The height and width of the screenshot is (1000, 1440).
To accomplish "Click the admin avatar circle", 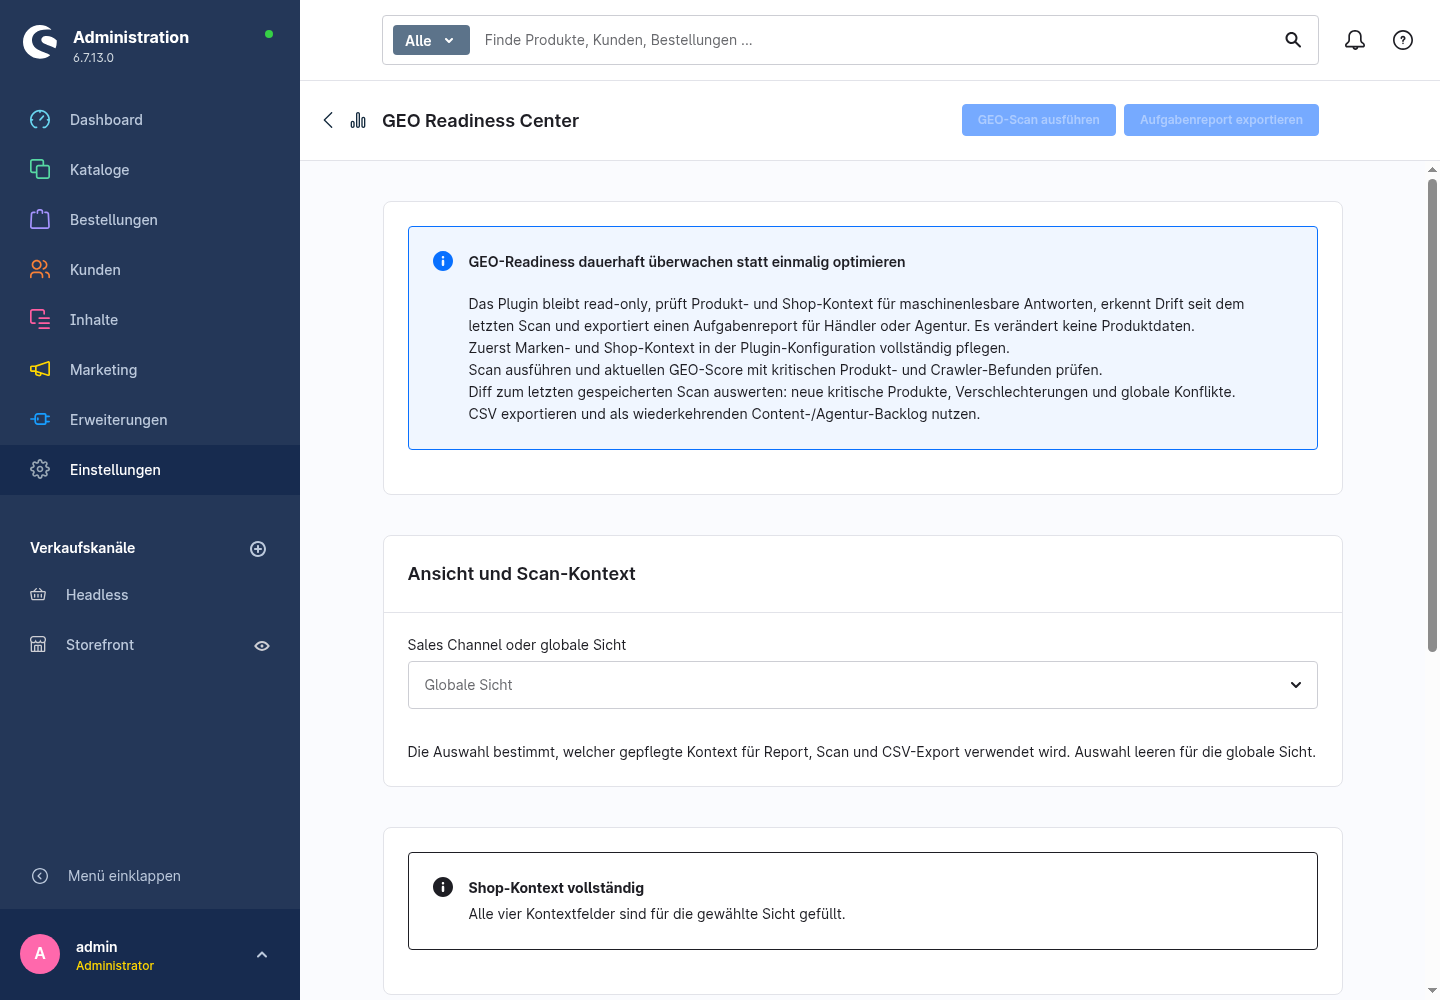I will pyautogui.click(x=40, y=954).
